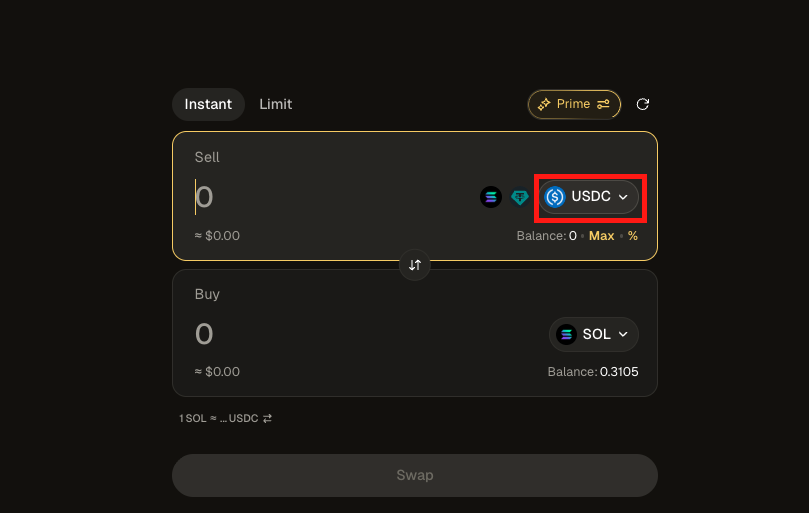Screen dimensions: 809x513
Task: Switch to the Limit tab
Action: [276, 104]
